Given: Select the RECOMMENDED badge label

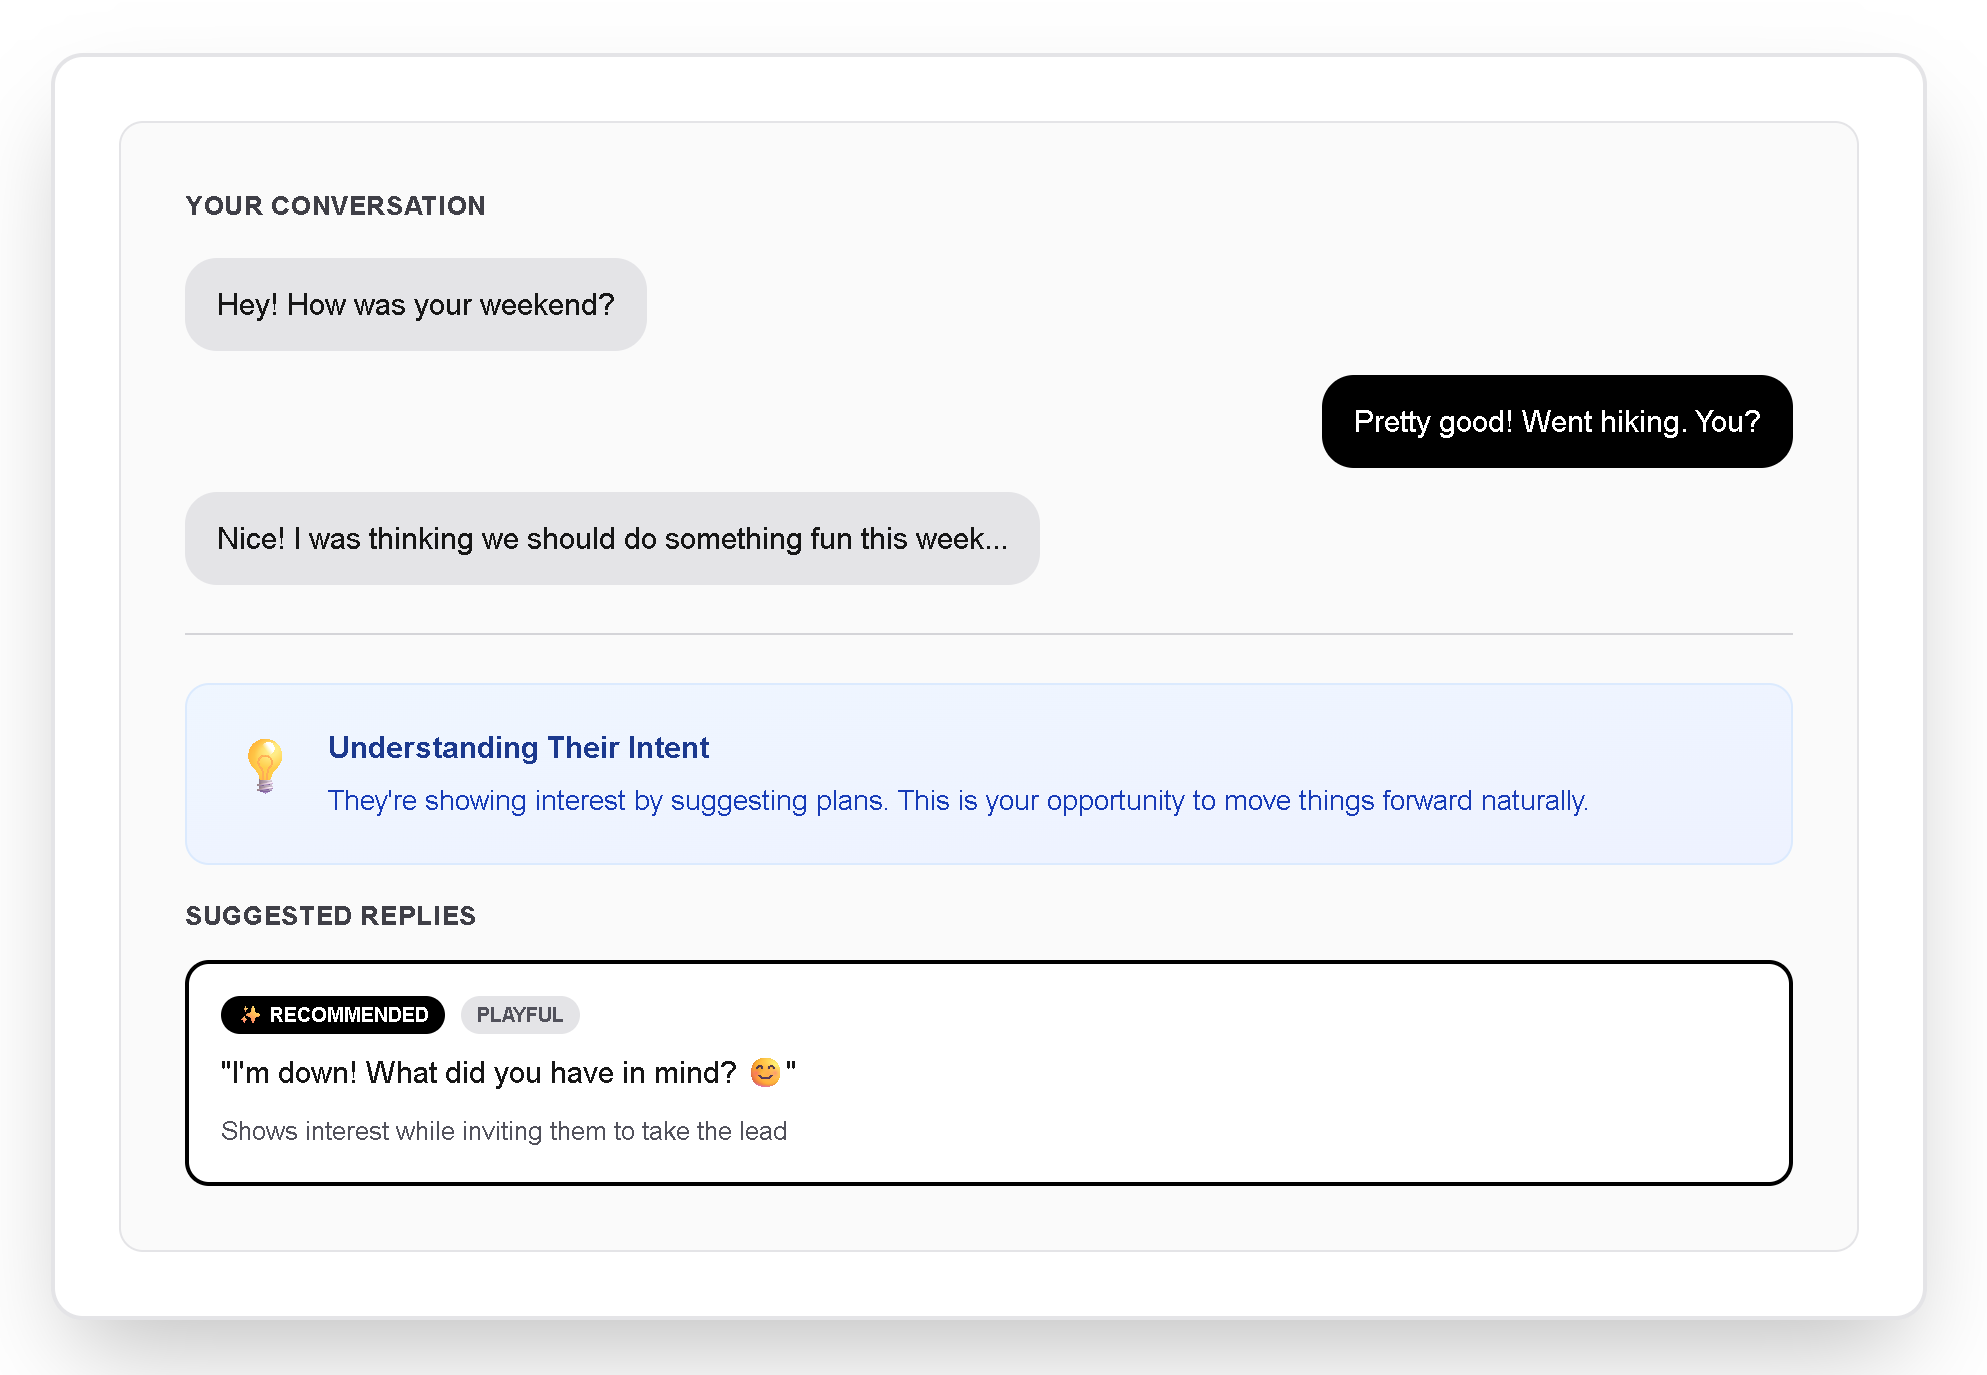Looking at the screenshot, I should pyautogui.click(x=348, y=1015).
